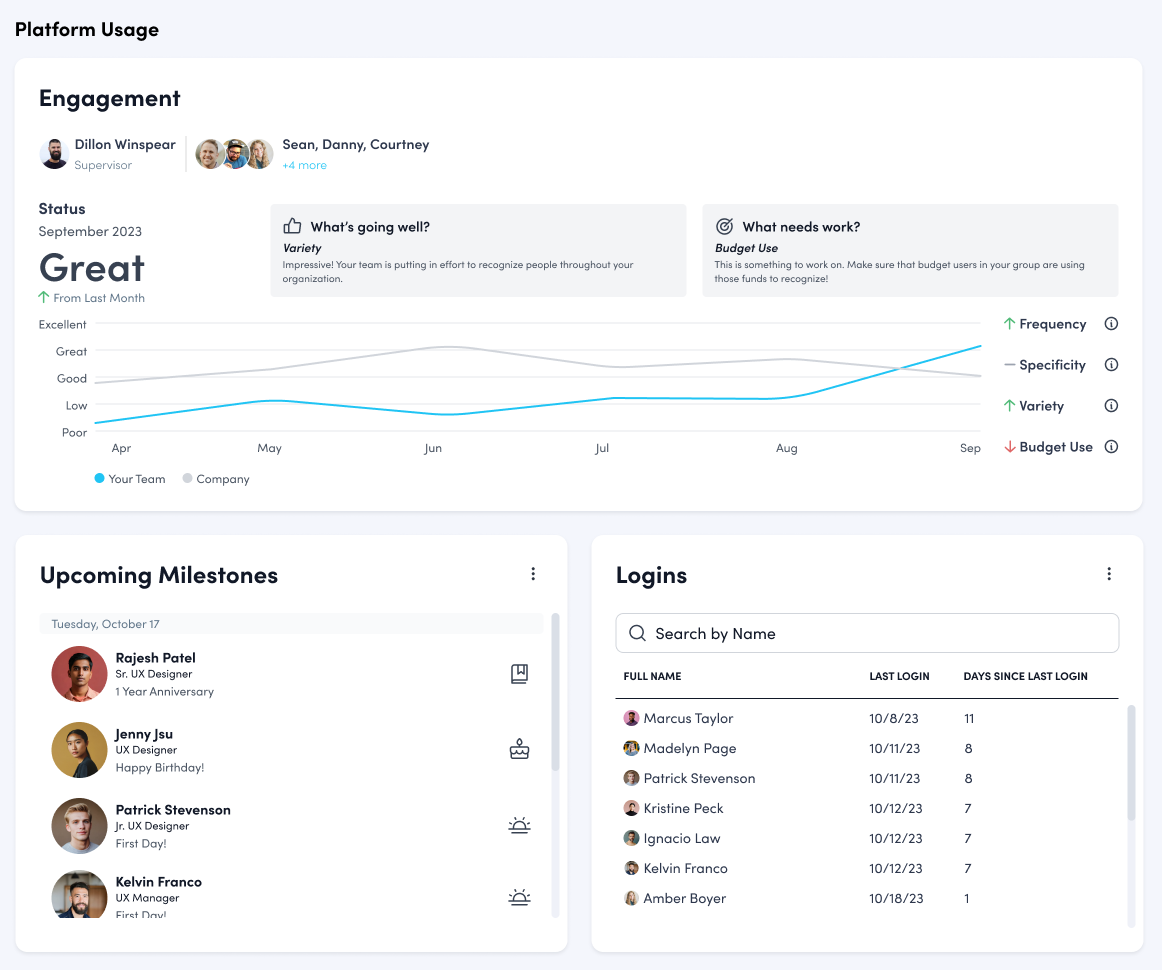Screen dimensions: 1162x970
Task: Open the Logins three-dot options menu
Action: coord(1109,574)
